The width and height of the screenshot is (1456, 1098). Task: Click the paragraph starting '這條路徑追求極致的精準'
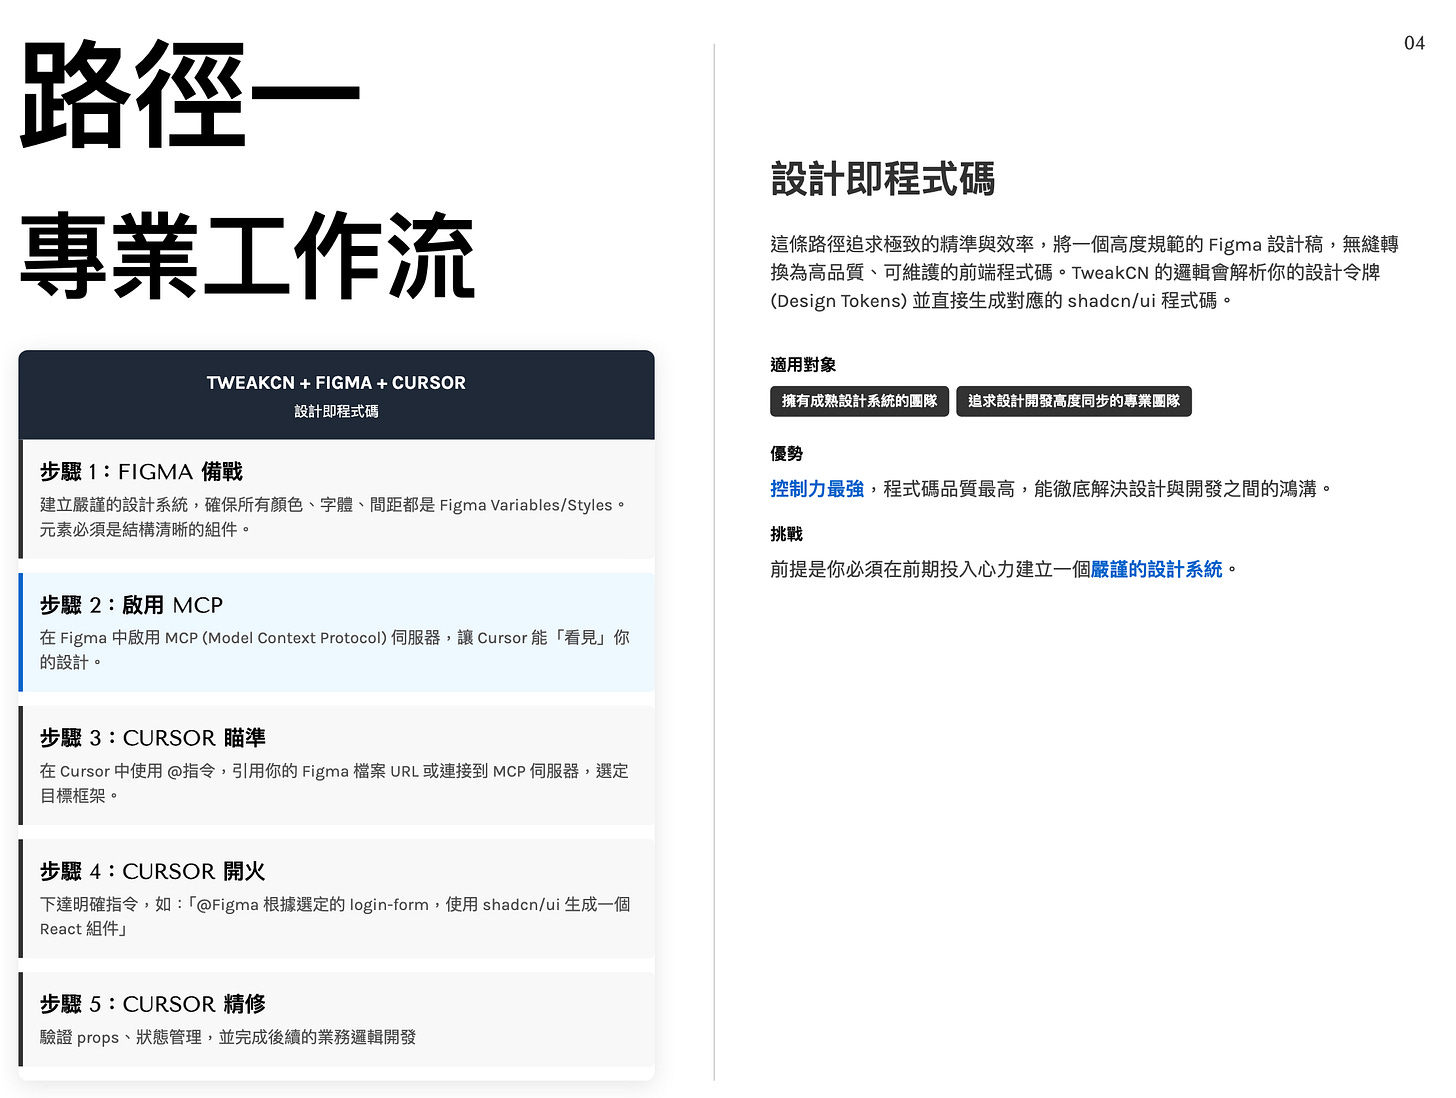tap(1084, 272)
